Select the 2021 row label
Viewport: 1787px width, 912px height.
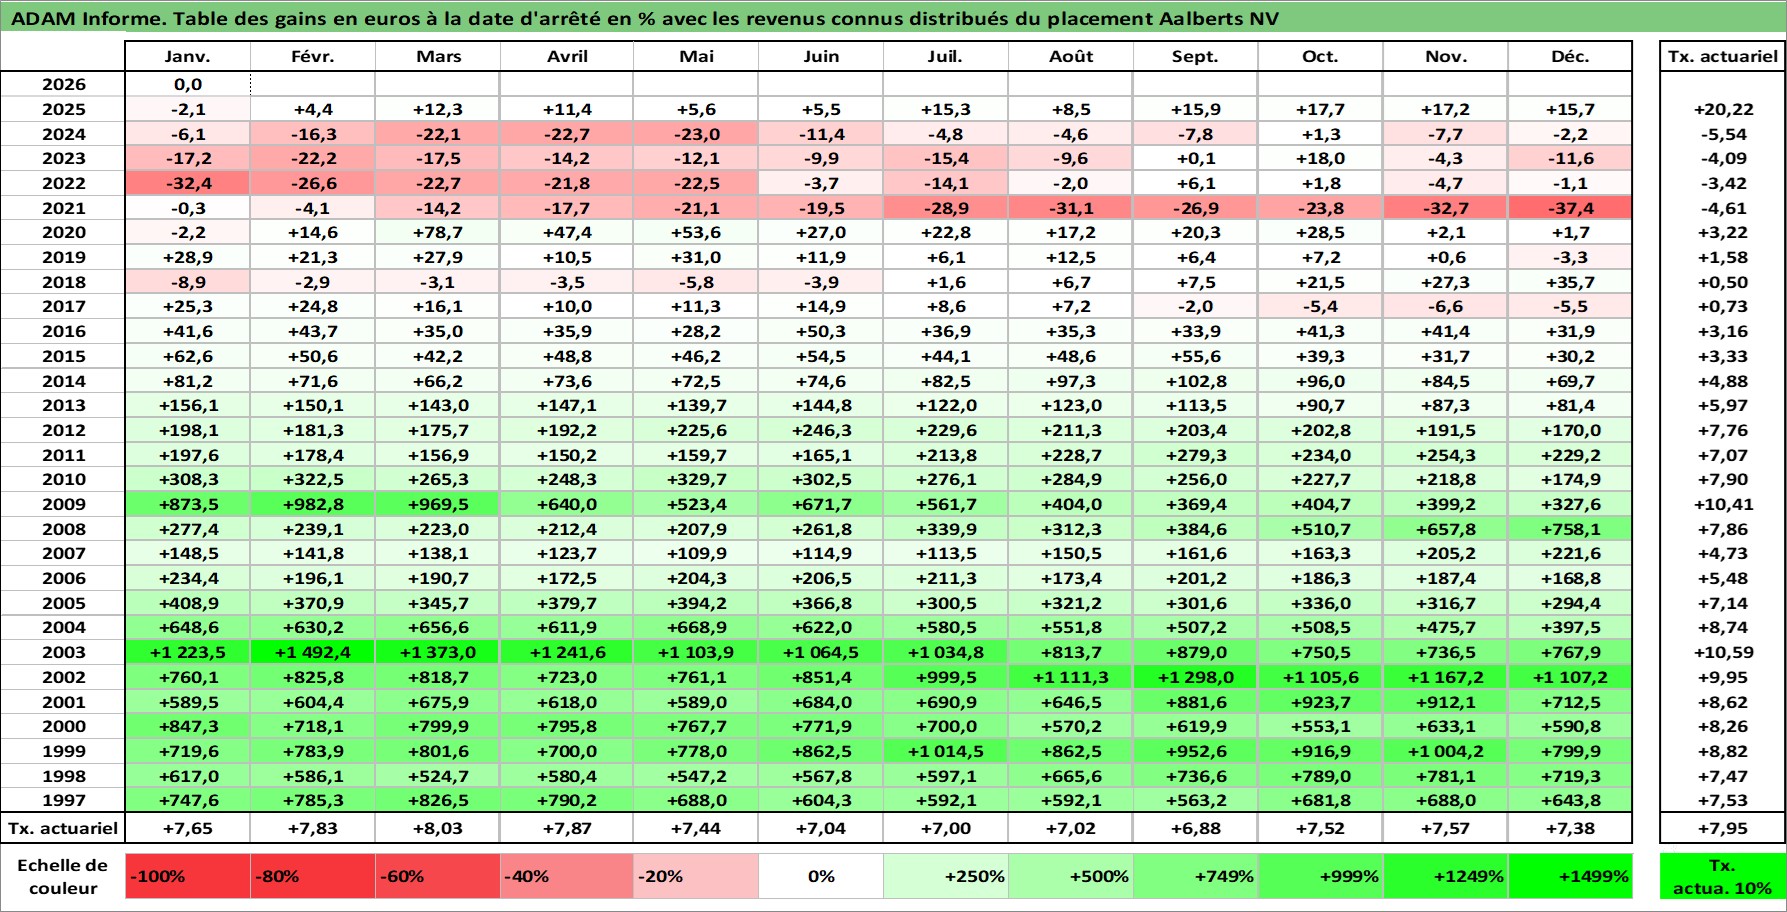coord(63,208)
